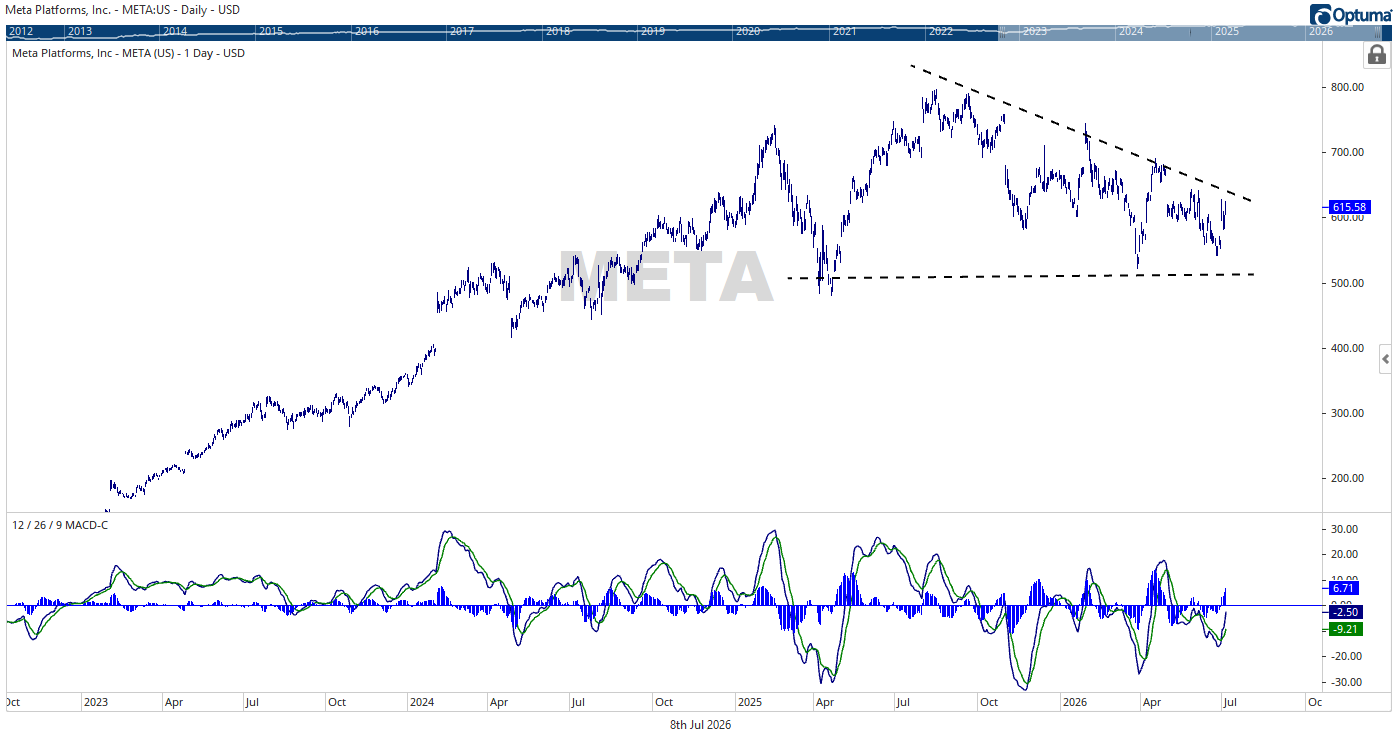Jump to 2022 in the overview timeline
This screenshot has width=1398, height=744.
coord(941,32)
